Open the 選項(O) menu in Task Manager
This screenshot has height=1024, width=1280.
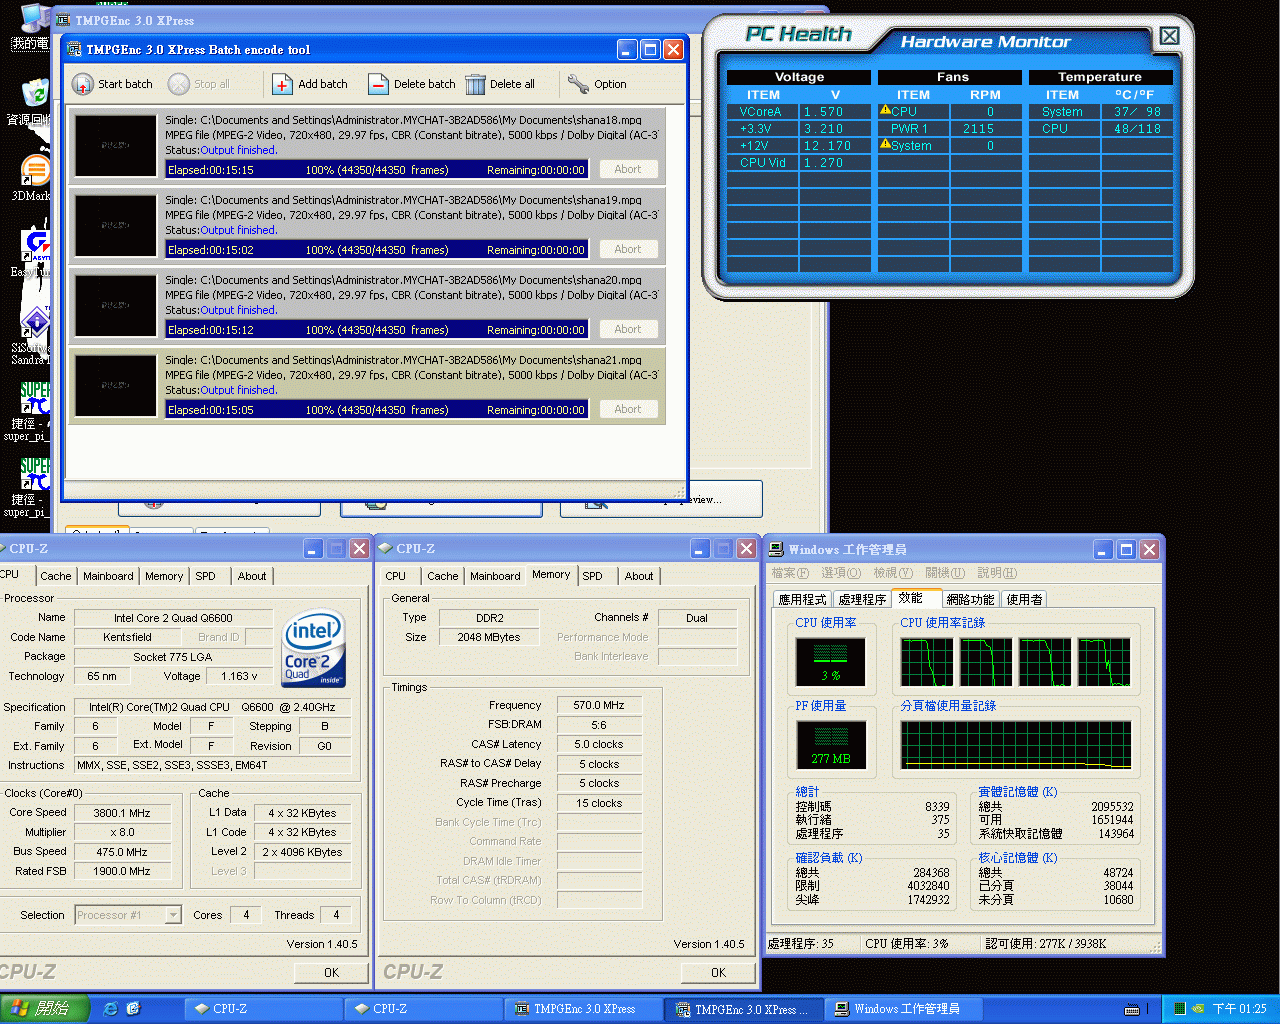841,573
